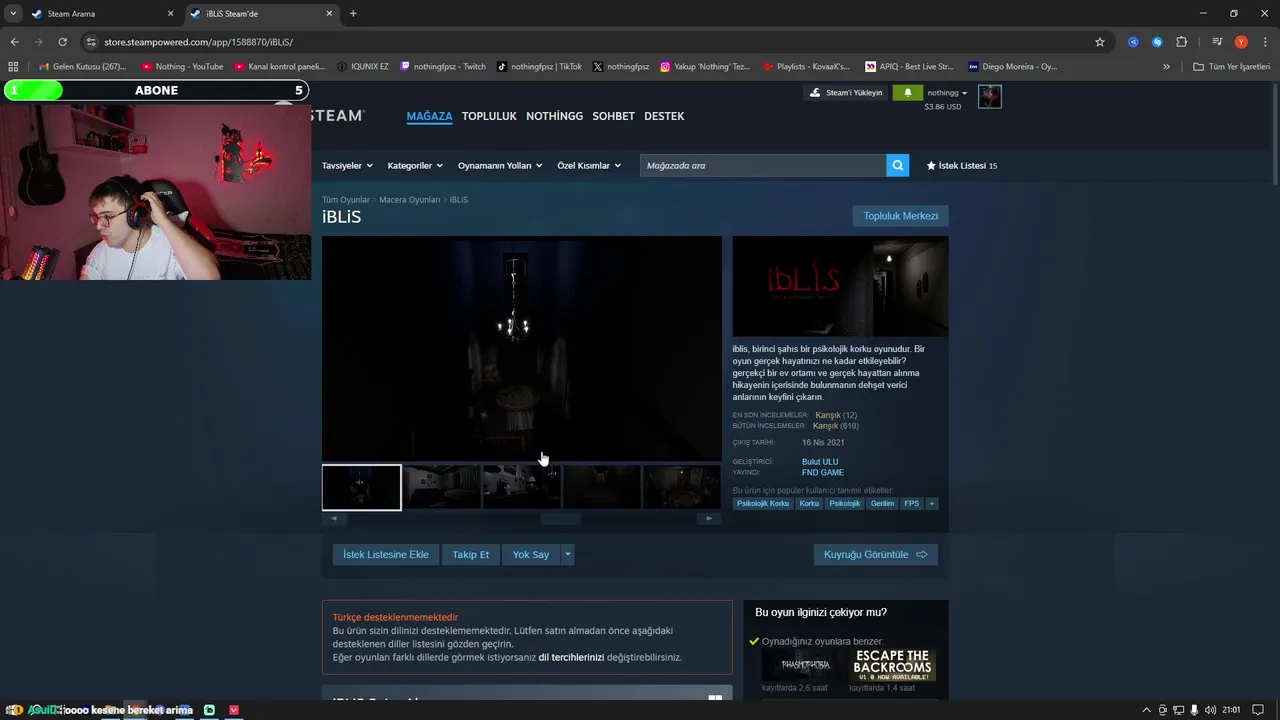Open nothingfpsz TikTok bookmark

[x=539, y=67]
